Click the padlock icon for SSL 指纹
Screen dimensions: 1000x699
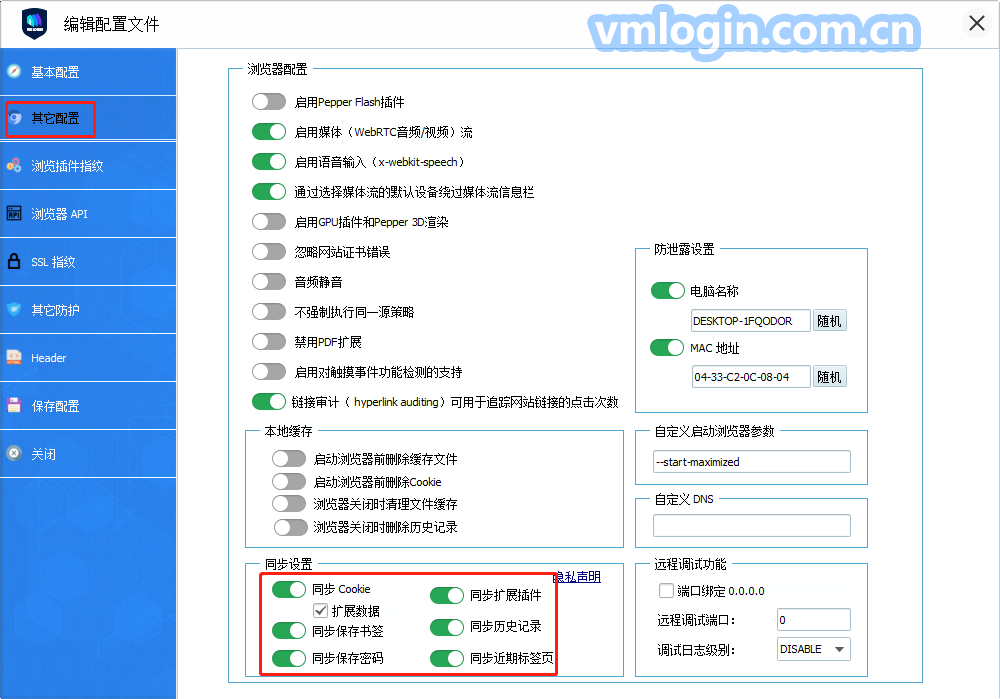14,262
